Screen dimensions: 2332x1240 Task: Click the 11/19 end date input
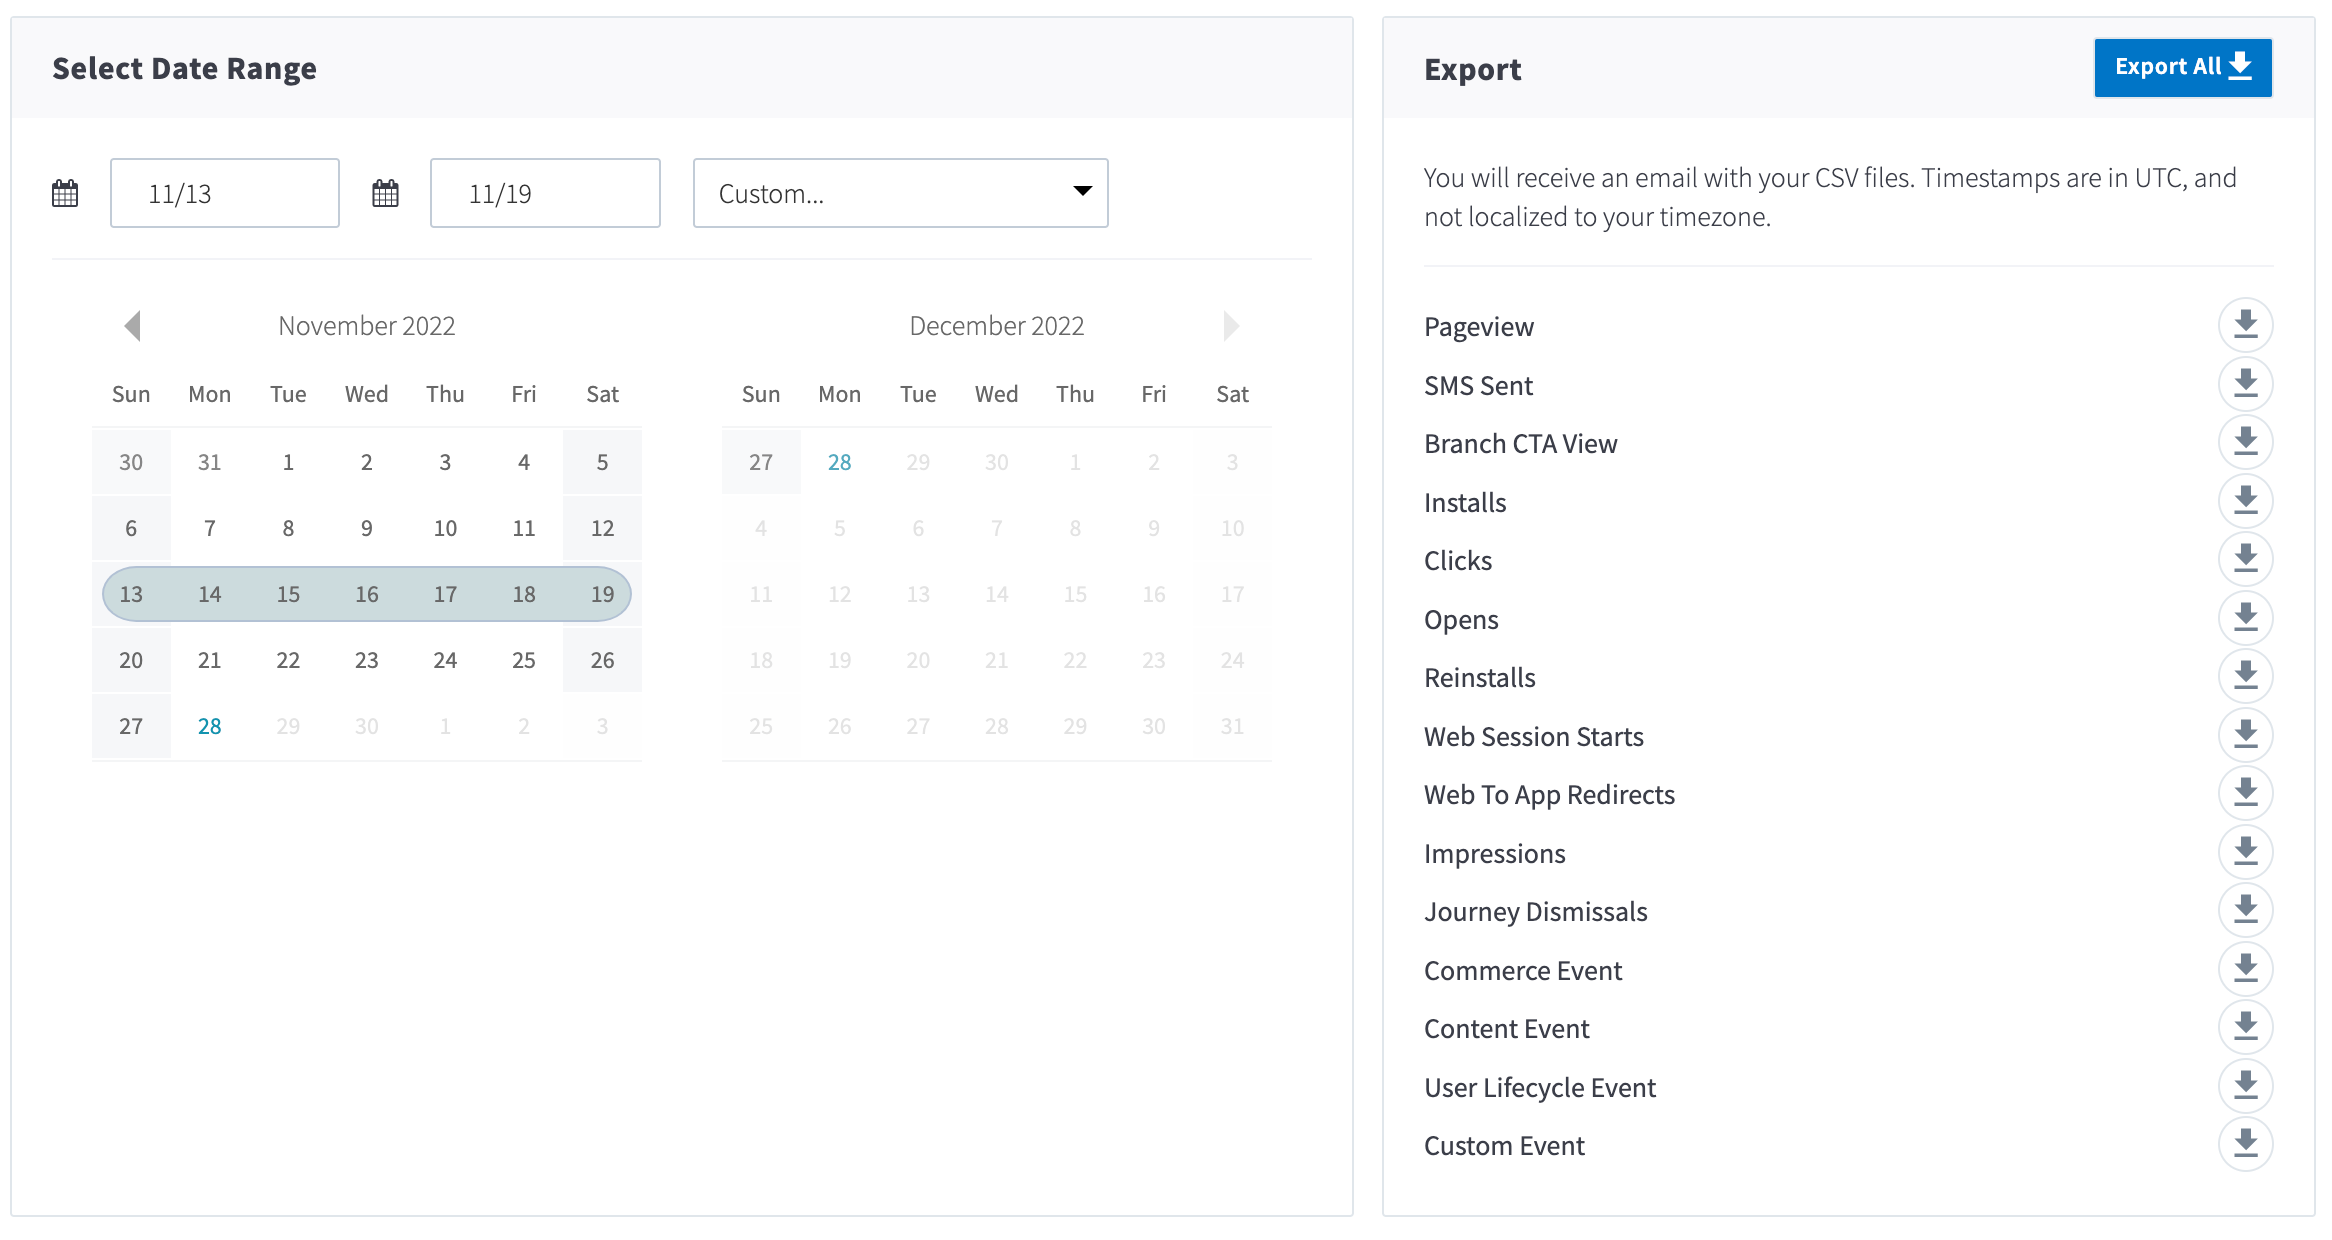click(x=545, y=193)
